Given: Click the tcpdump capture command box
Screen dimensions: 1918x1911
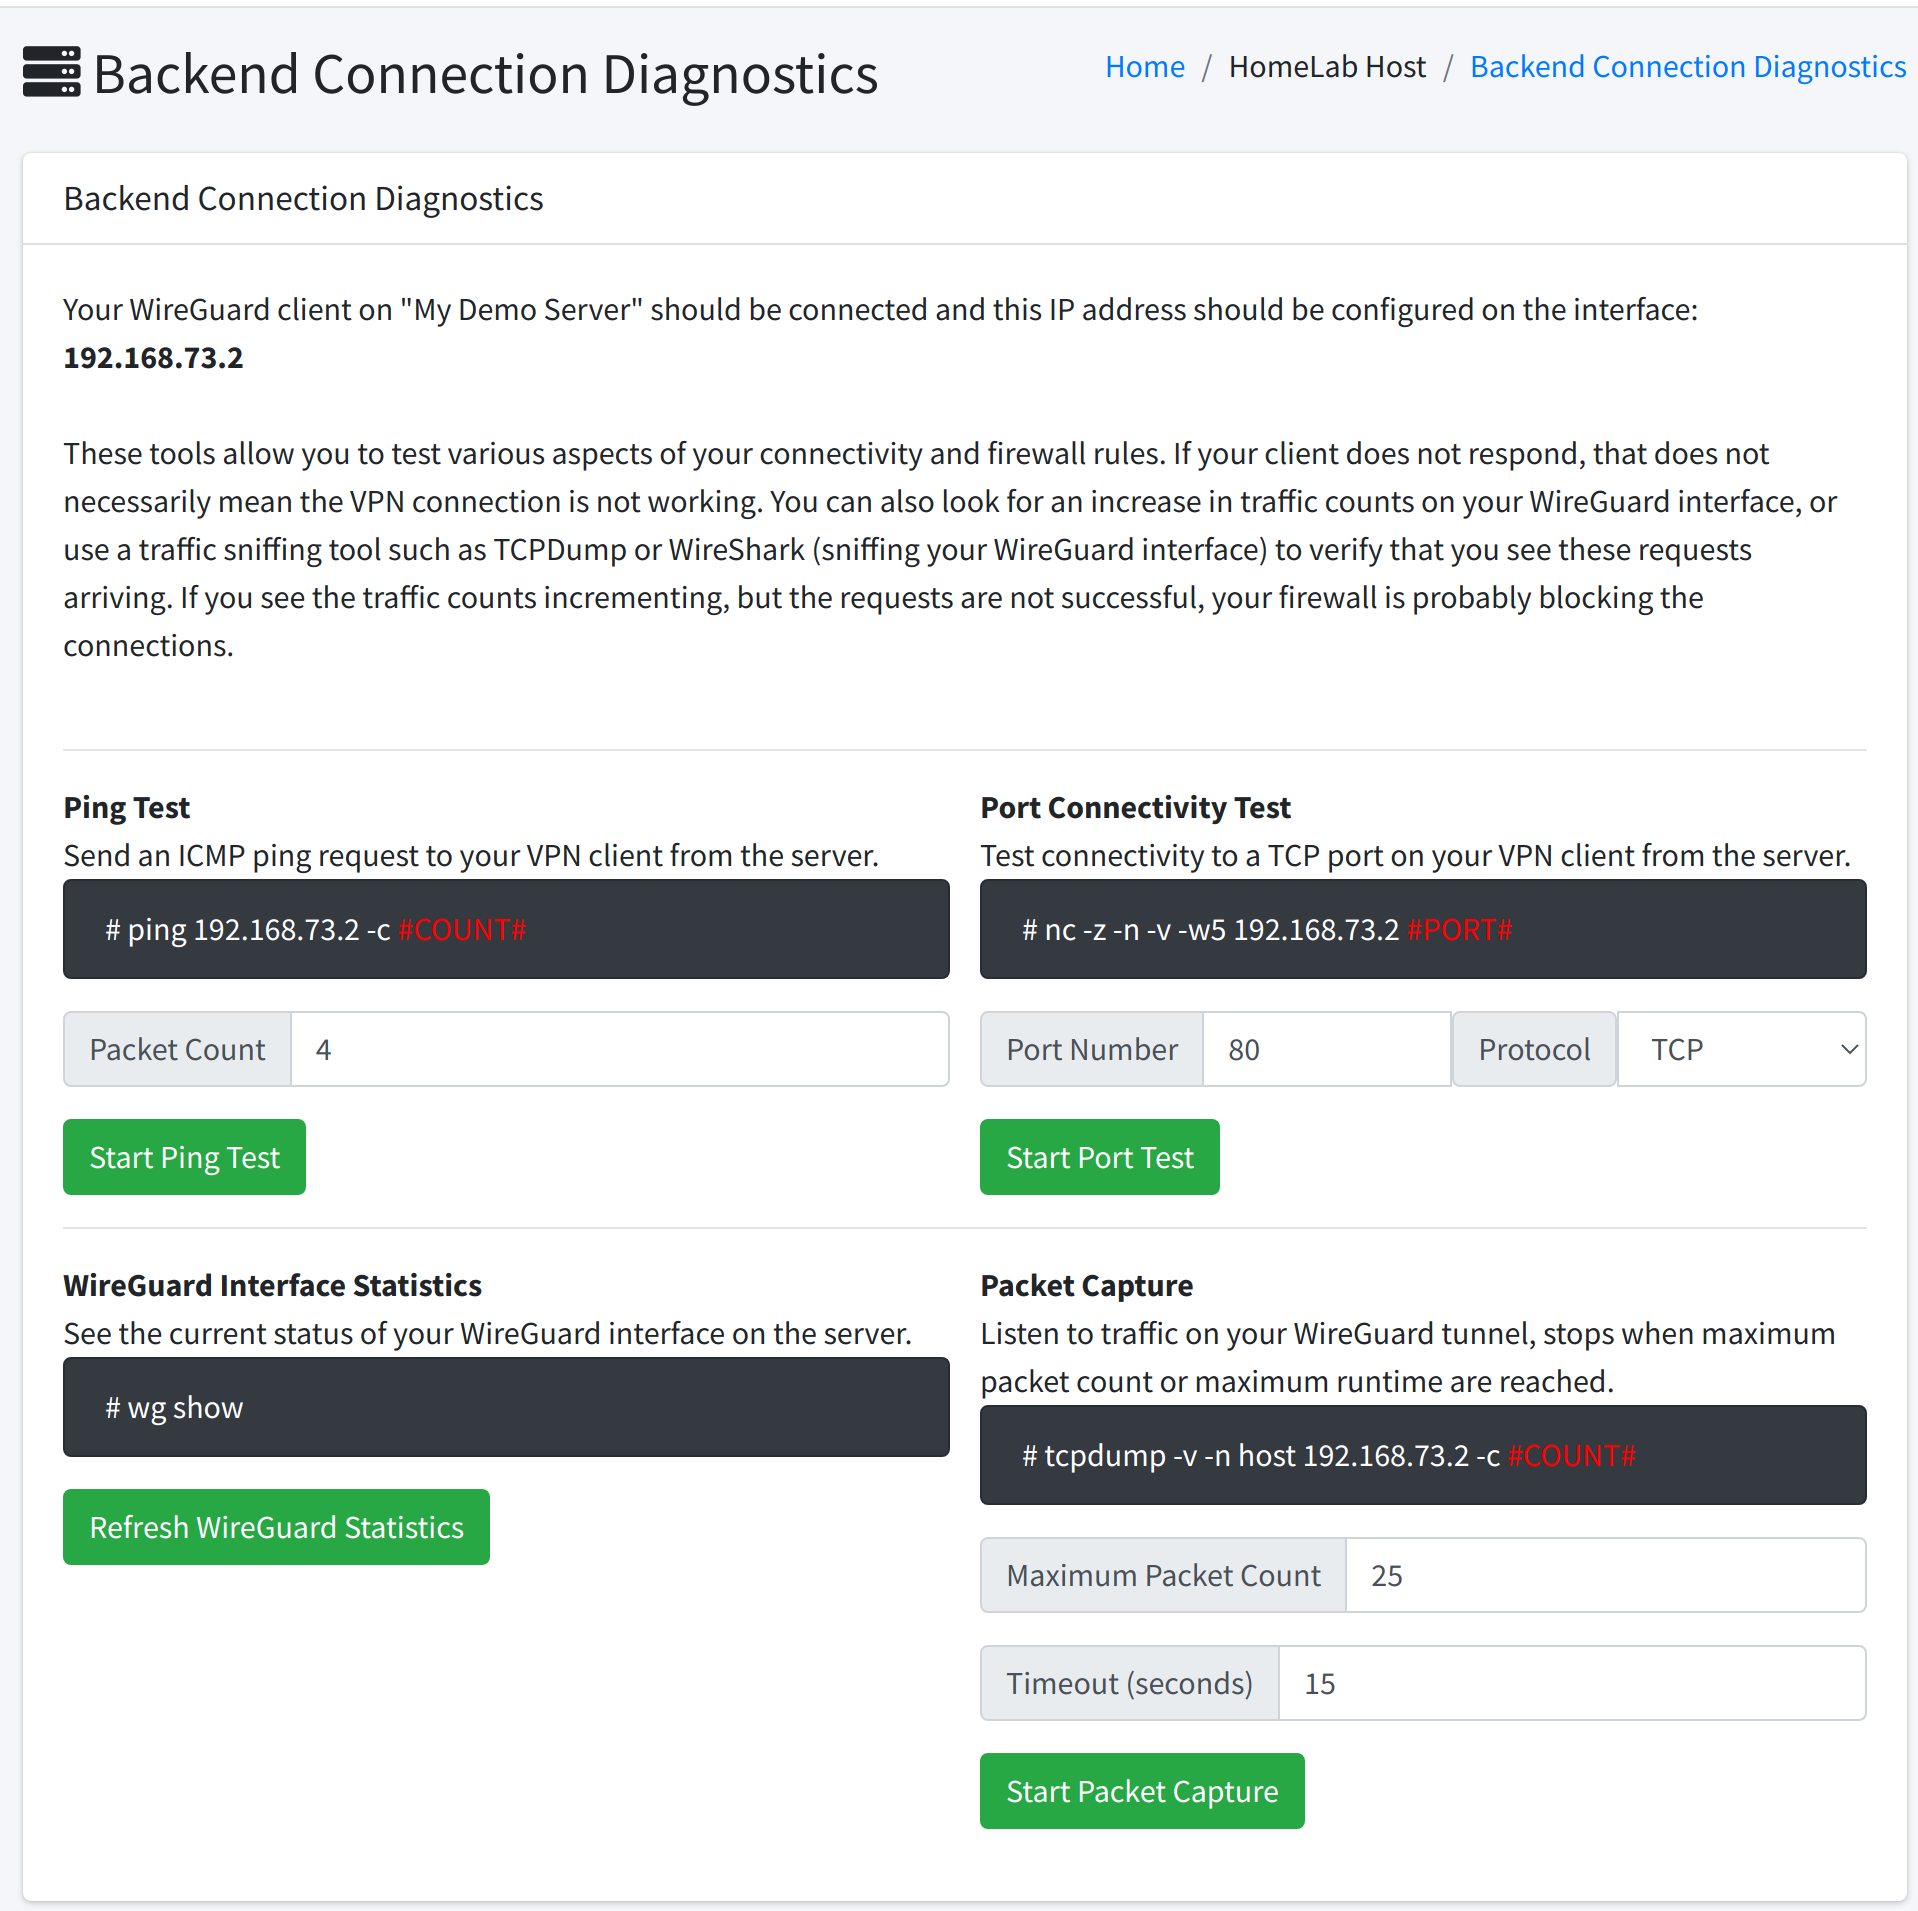Looking at the screenshot, I should click(x=1422, y=1455).
